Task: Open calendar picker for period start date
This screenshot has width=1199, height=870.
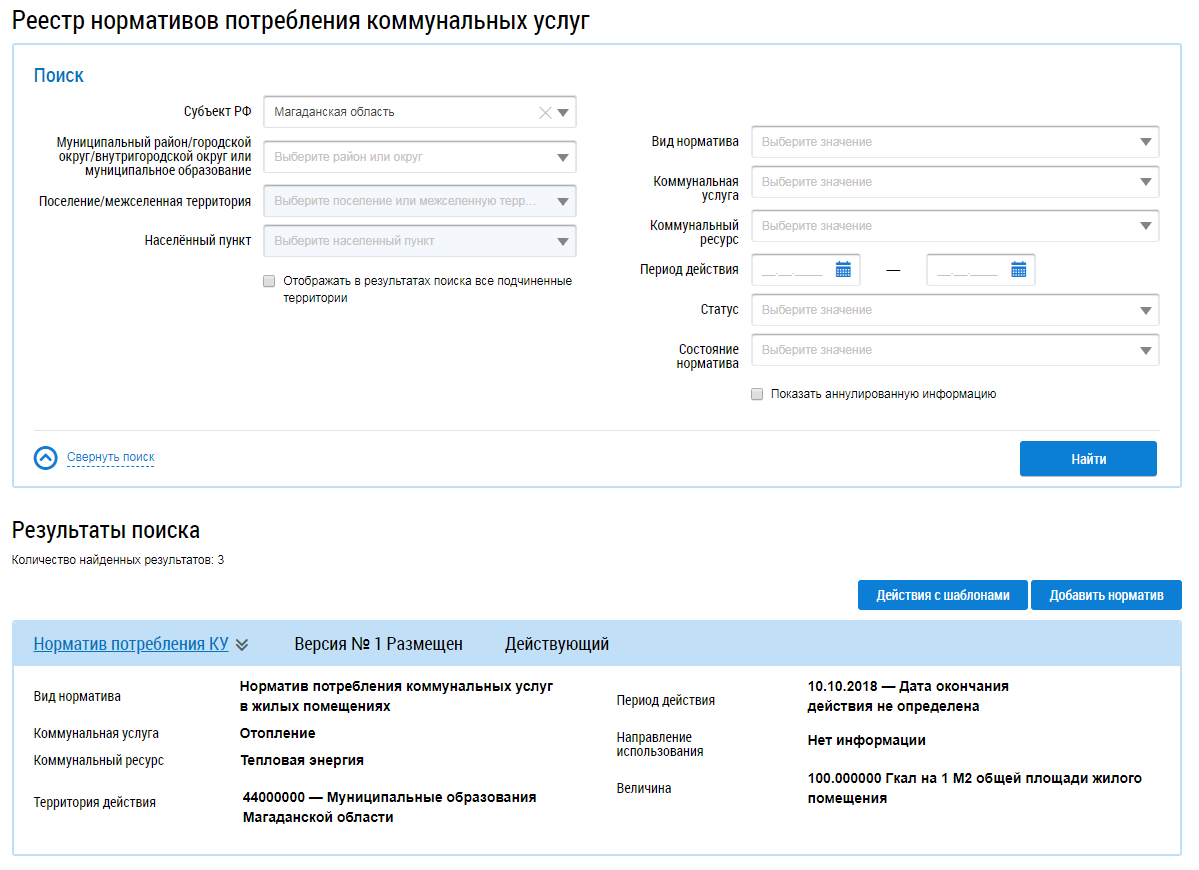Action: pyautogui.click(x=843, y=270)
